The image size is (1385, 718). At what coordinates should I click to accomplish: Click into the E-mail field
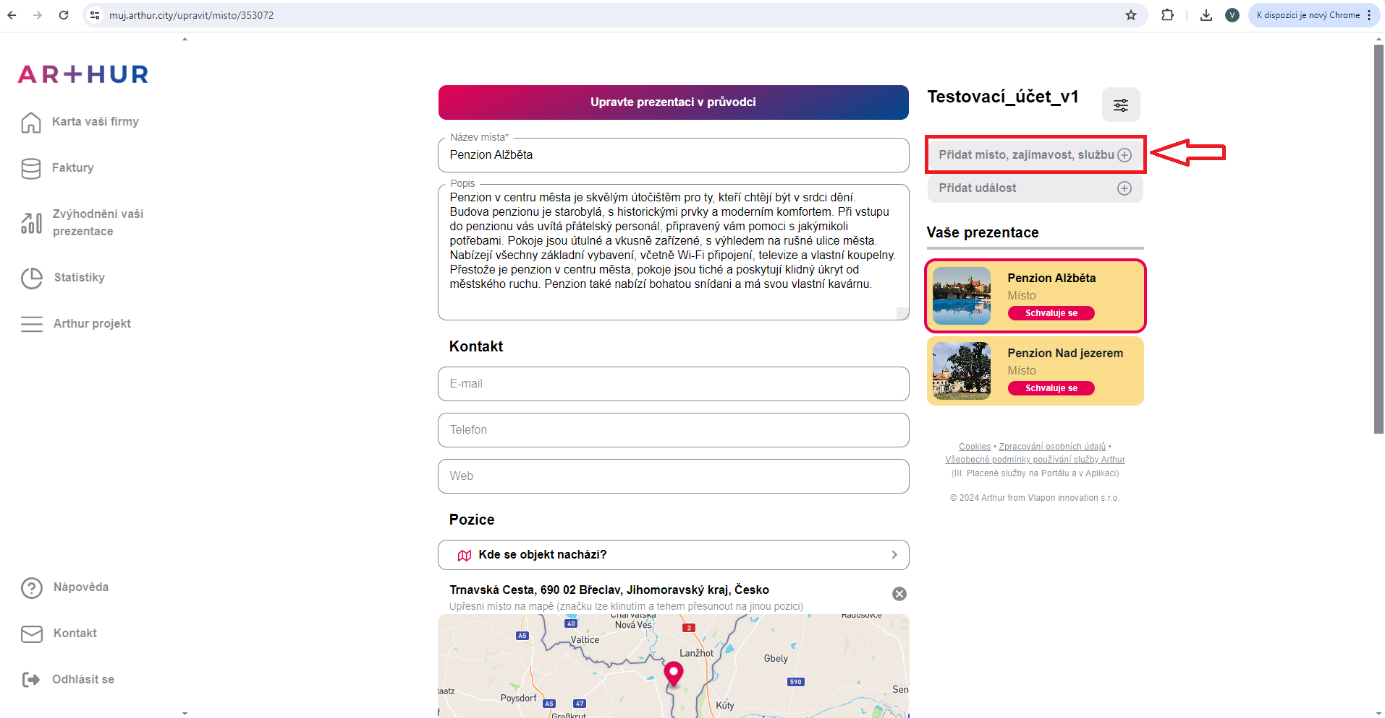pos(673,384)
